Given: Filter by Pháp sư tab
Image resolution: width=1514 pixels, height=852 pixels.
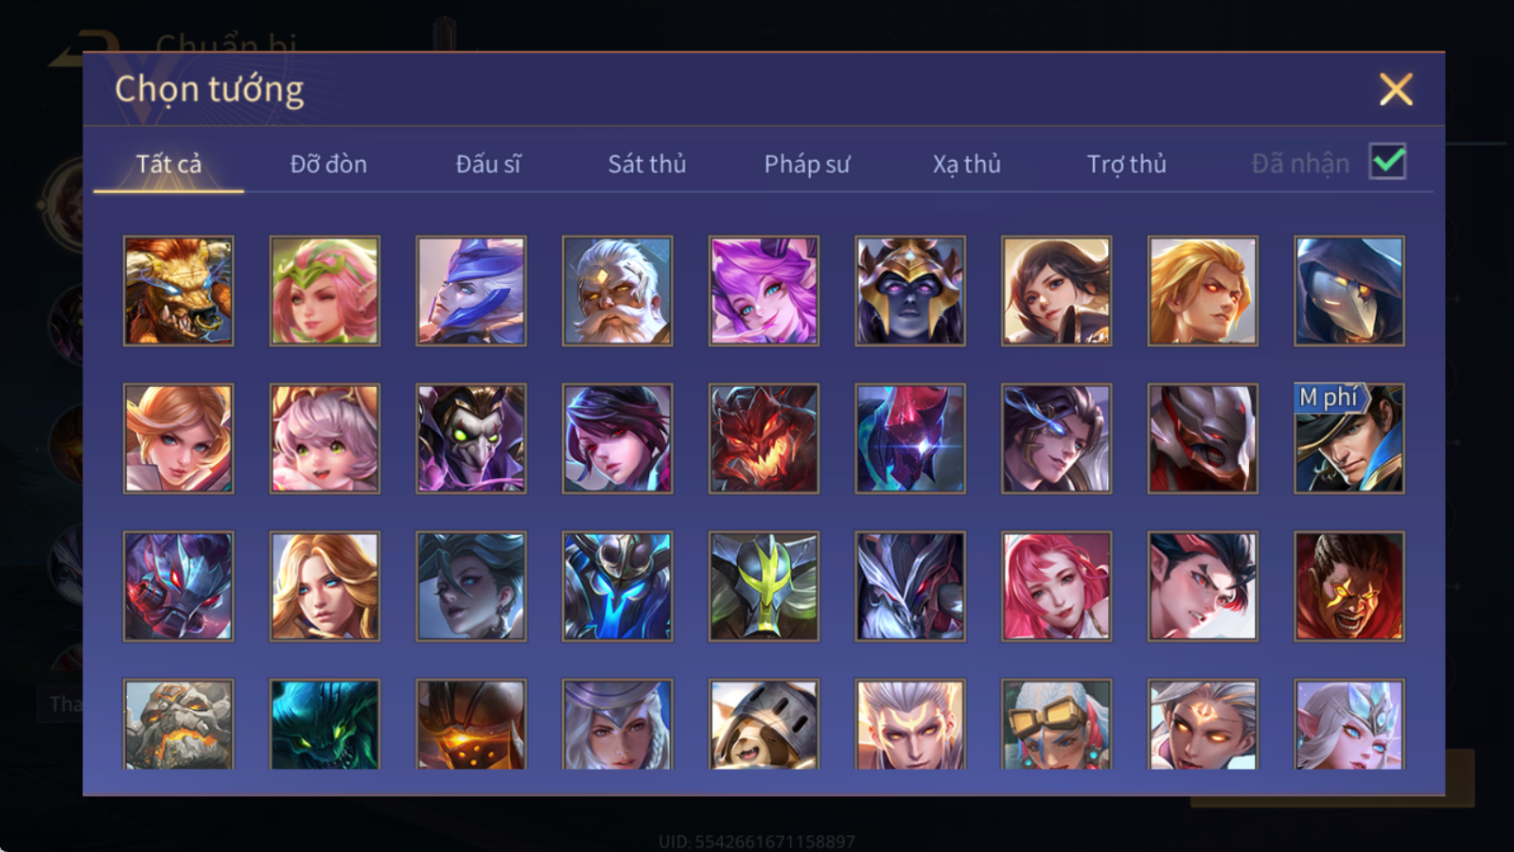Looking at the screenshot, I should pos(807,164).
